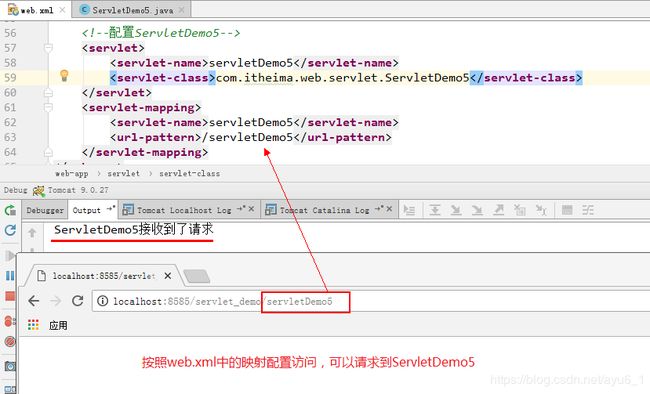Click com.itheima.web.servlet.ServletDemo5 class name text

pos(342,78)
